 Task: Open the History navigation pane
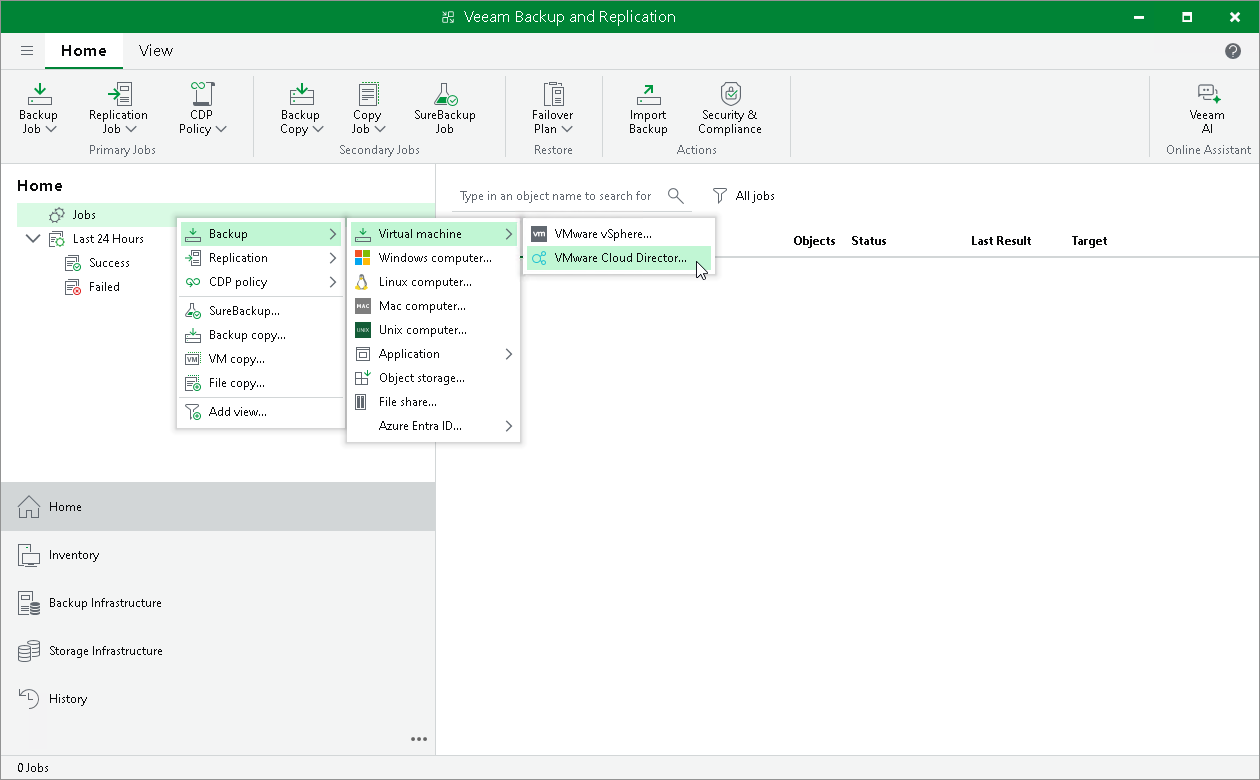click(218, 699)
